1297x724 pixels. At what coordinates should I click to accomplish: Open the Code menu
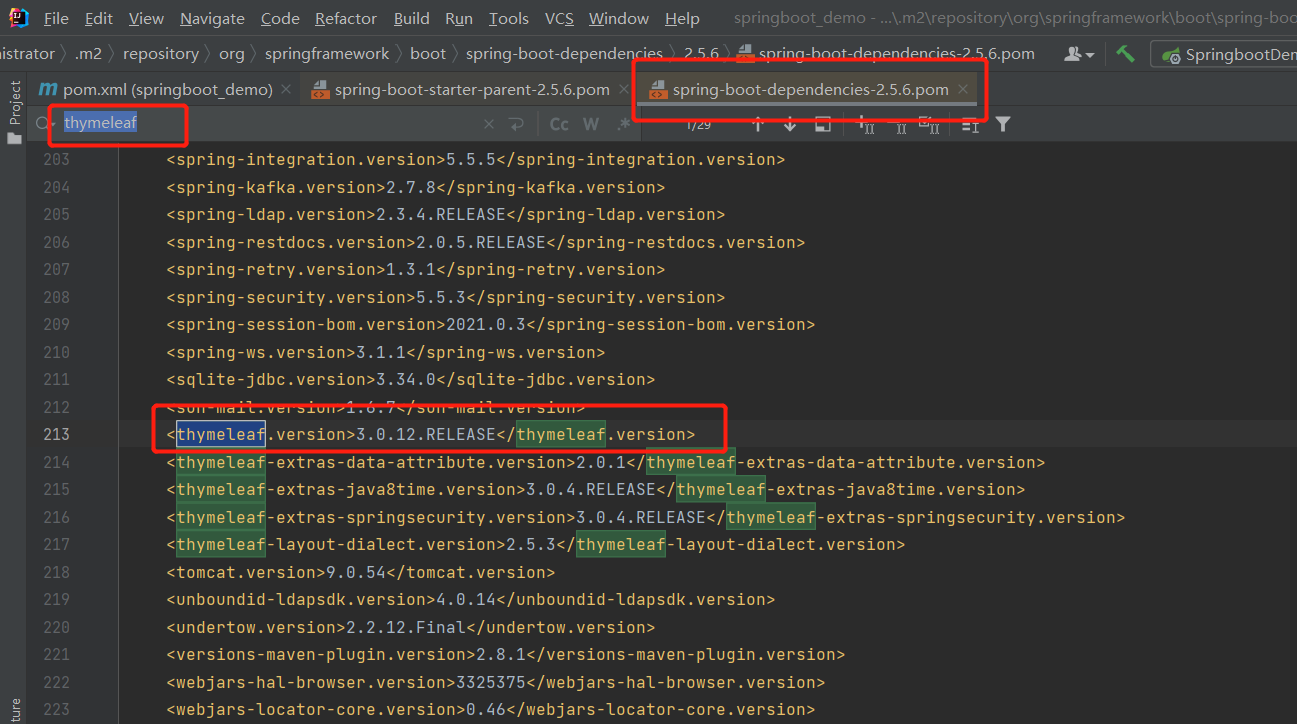tap(280, 18)
